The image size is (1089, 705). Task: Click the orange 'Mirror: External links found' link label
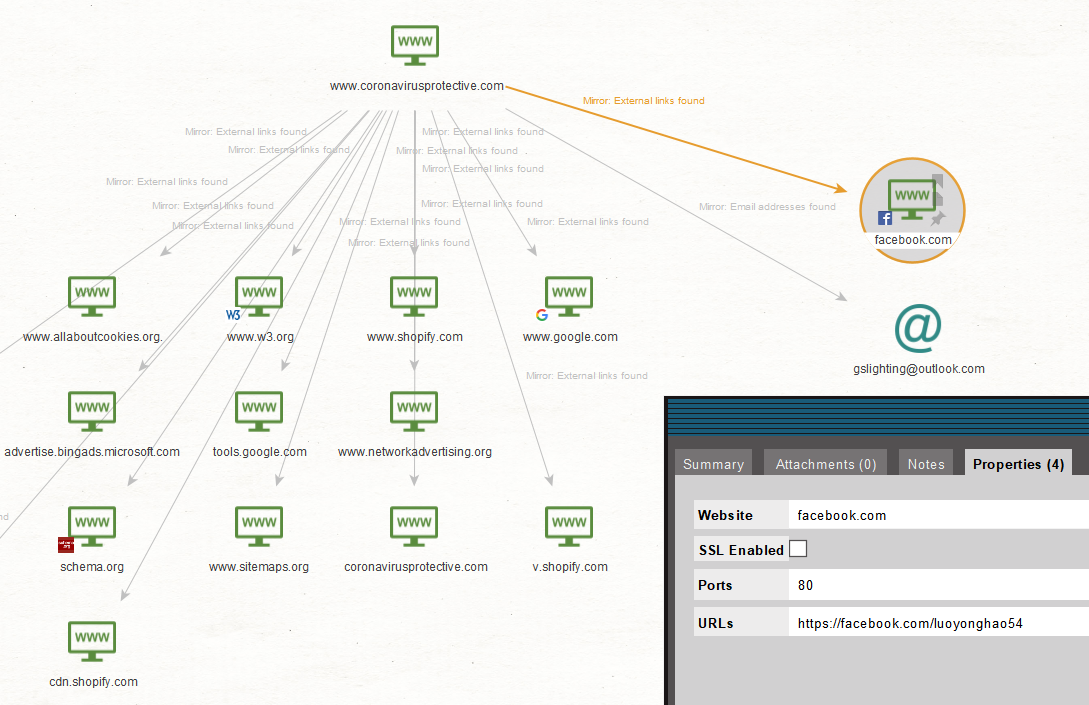[643, 101]
